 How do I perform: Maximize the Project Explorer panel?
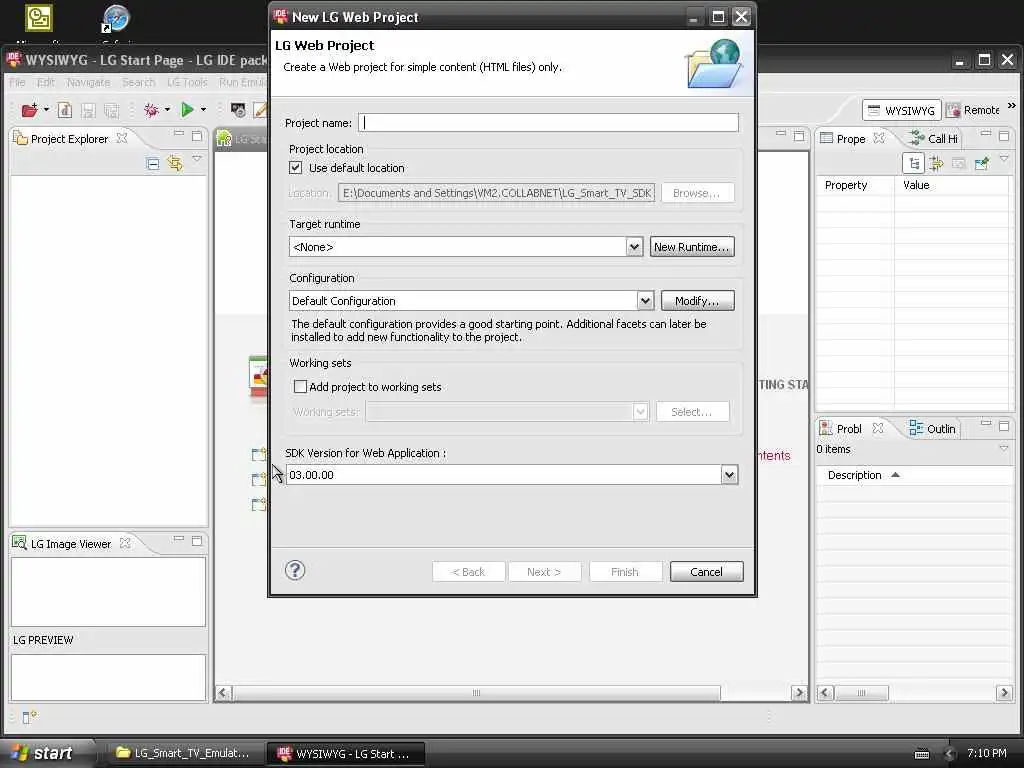click(x=197, y=136)
